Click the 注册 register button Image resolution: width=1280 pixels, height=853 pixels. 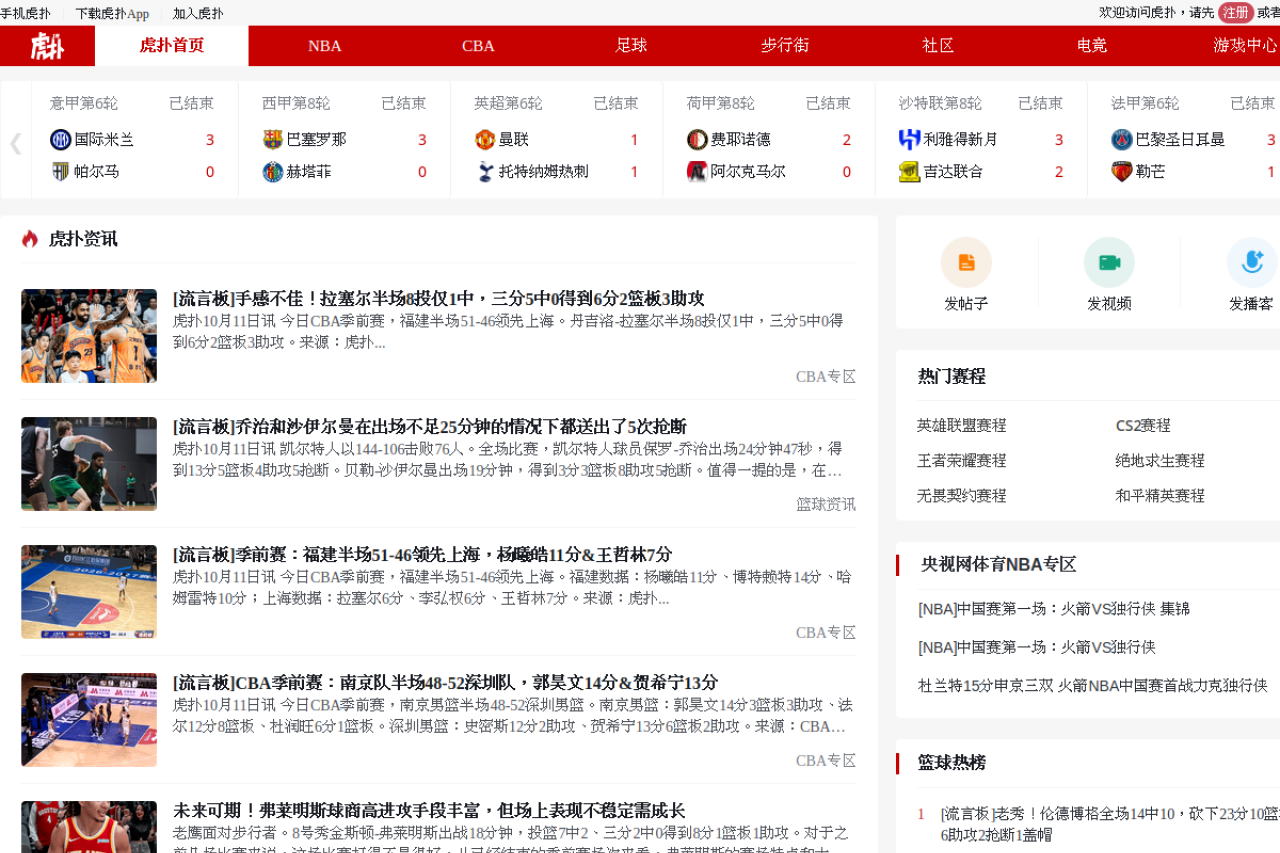click(x=1236, y=13)
